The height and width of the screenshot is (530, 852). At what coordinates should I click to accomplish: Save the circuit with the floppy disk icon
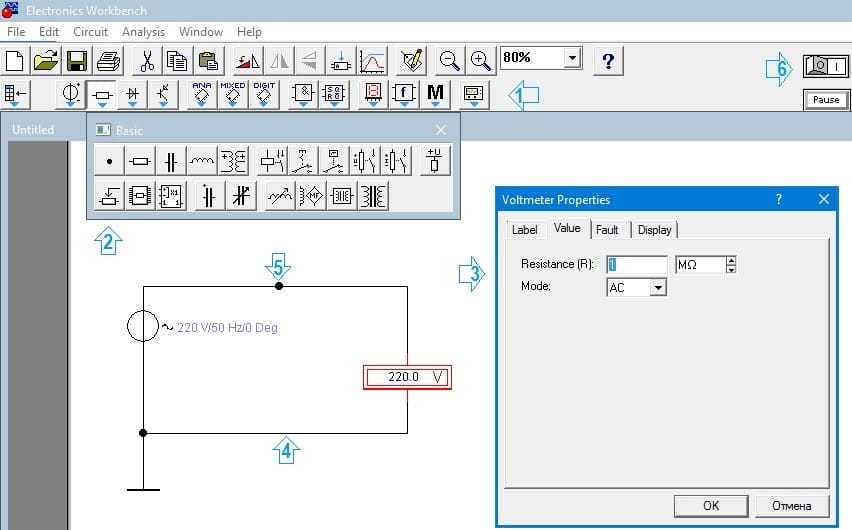click(77, 61)
